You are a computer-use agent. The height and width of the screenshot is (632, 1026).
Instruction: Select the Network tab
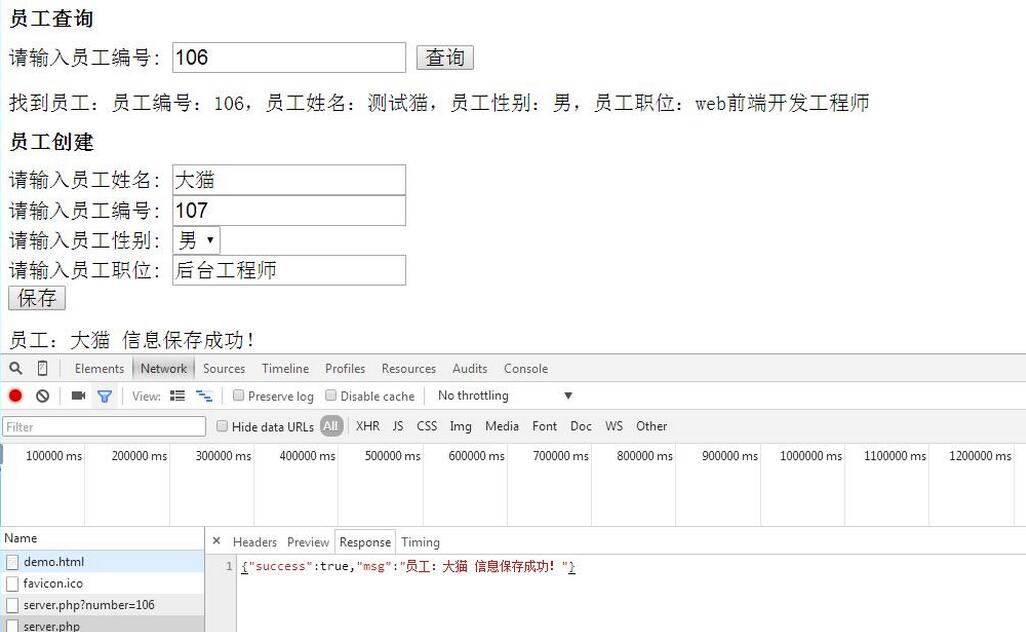click(164, 368)
